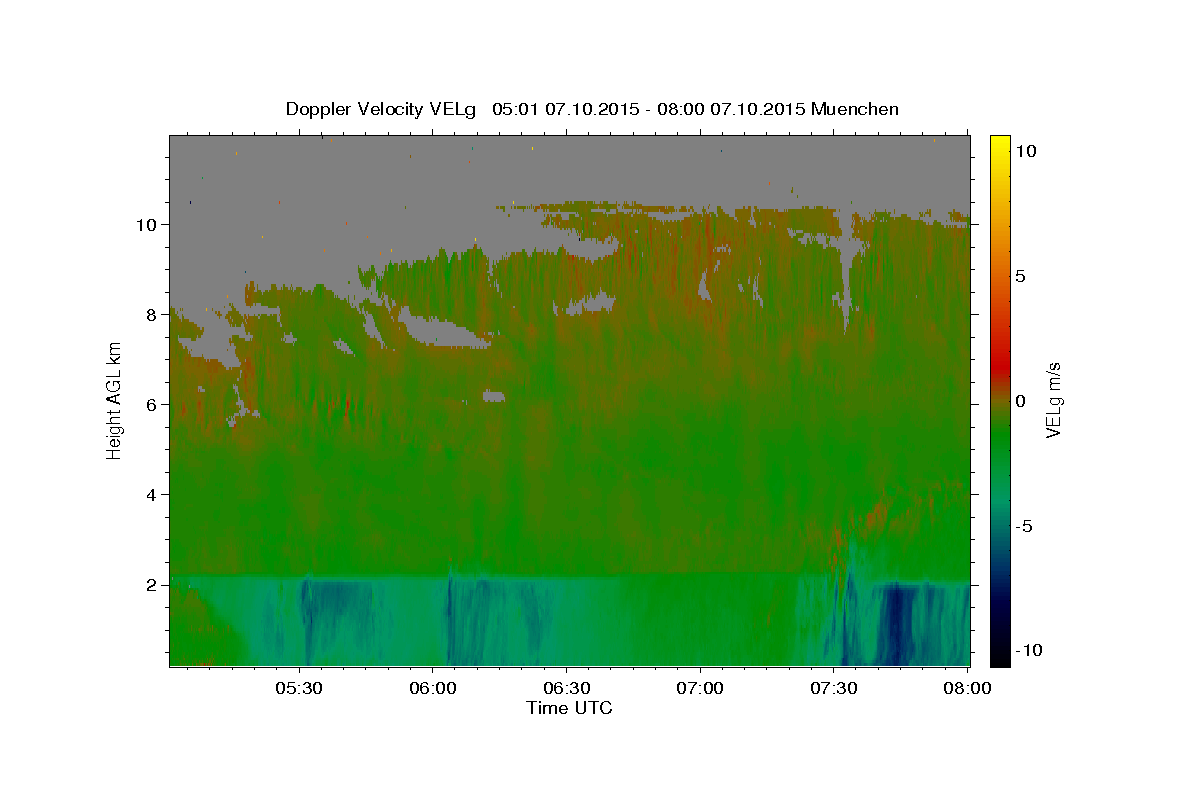Click the 'Time UTC' axis title

coord(569,708)
